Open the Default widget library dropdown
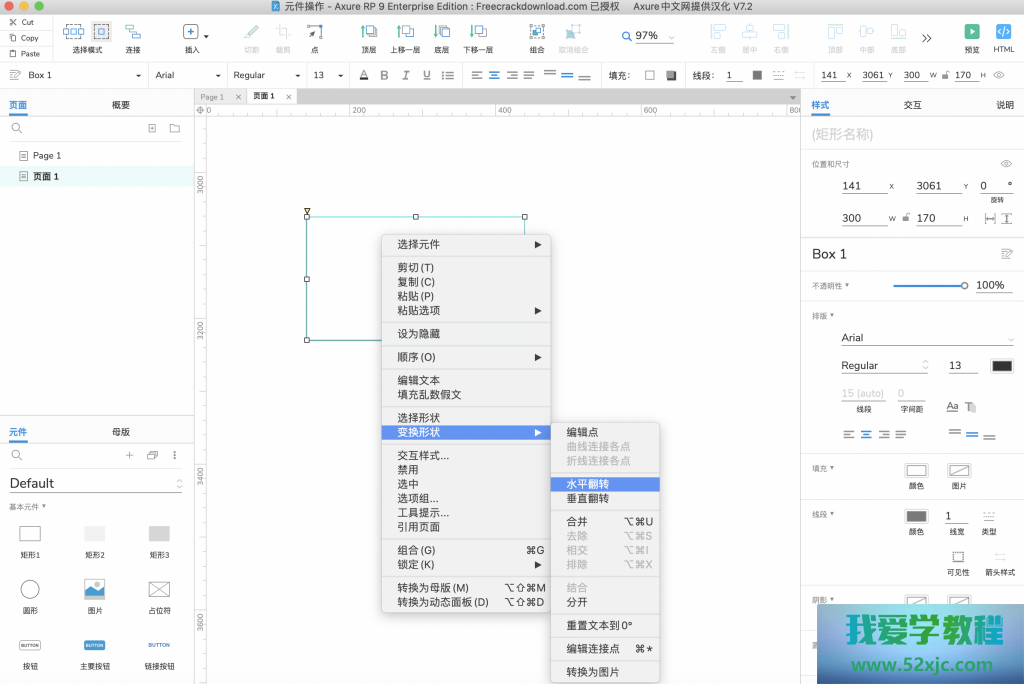Image resolution: width=1024 pixels, height=684 pixels. click(x=95, y=483)
